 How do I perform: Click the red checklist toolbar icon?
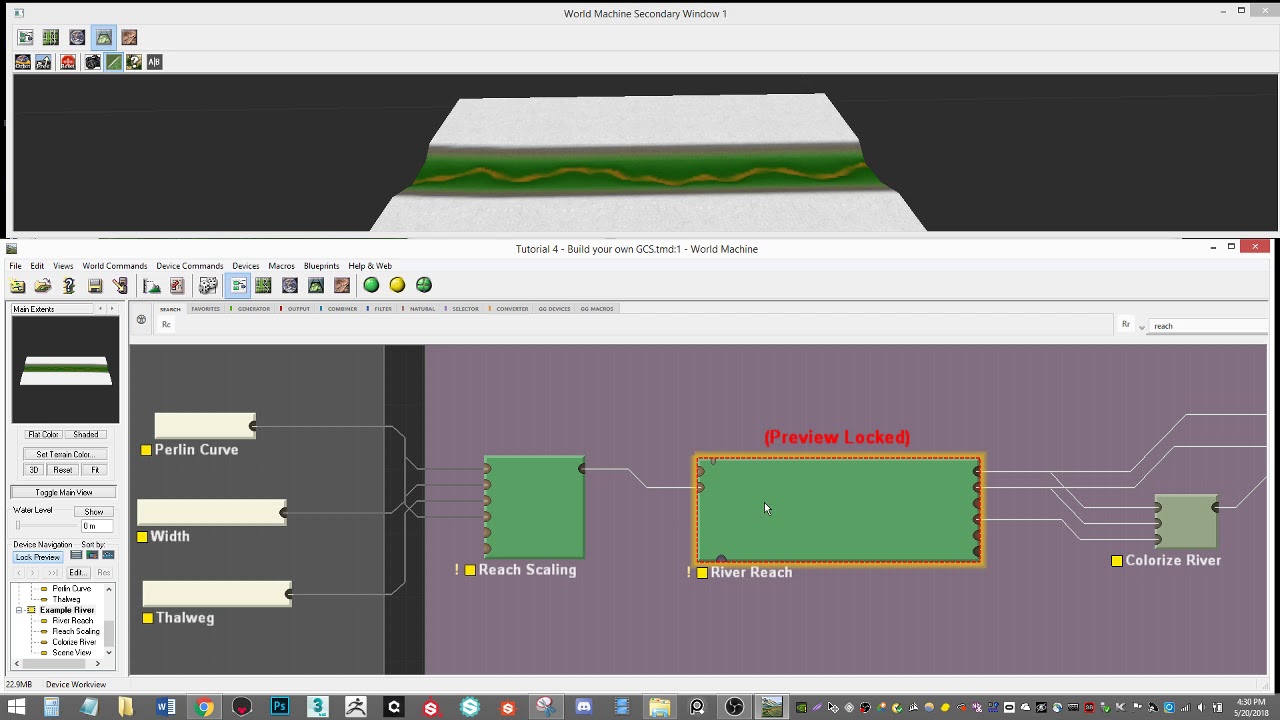(x=177, y=286)
